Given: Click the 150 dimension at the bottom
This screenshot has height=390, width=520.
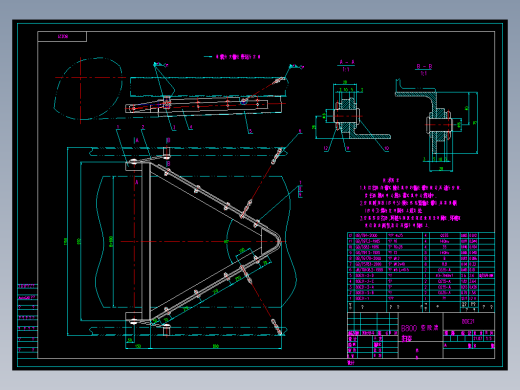Looking at the screenshot, I should [138, 346].
